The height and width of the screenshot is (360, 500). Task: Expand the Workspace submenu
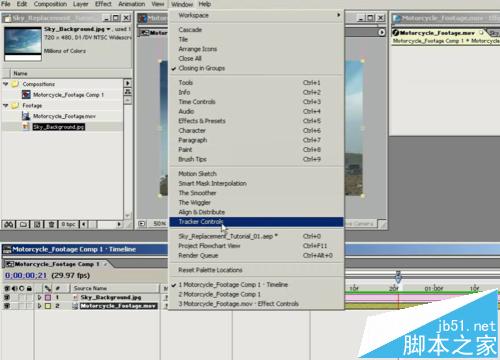(257, 15)
